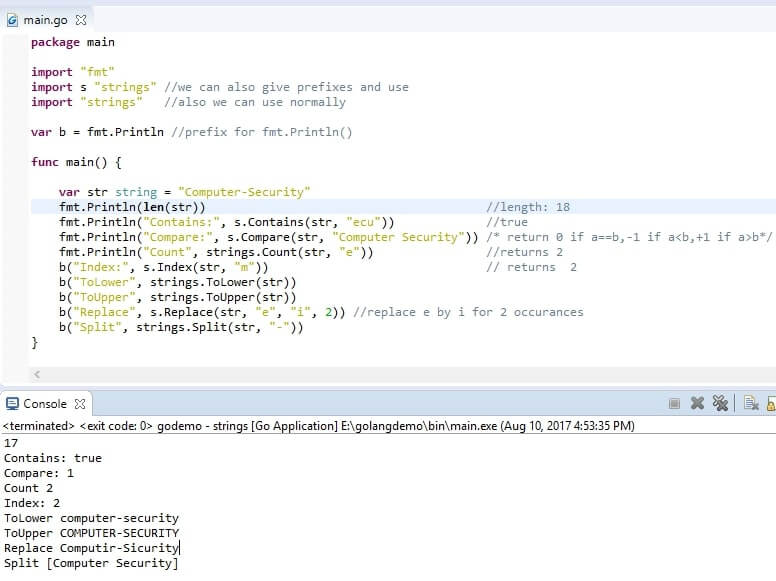Click the import "fmt" line

point(73,72)
